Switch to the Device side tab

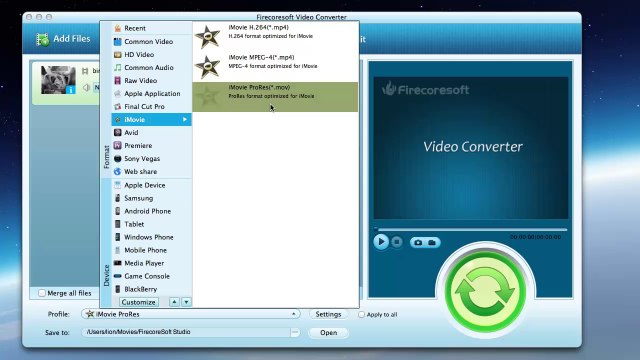tap(107, 275)
